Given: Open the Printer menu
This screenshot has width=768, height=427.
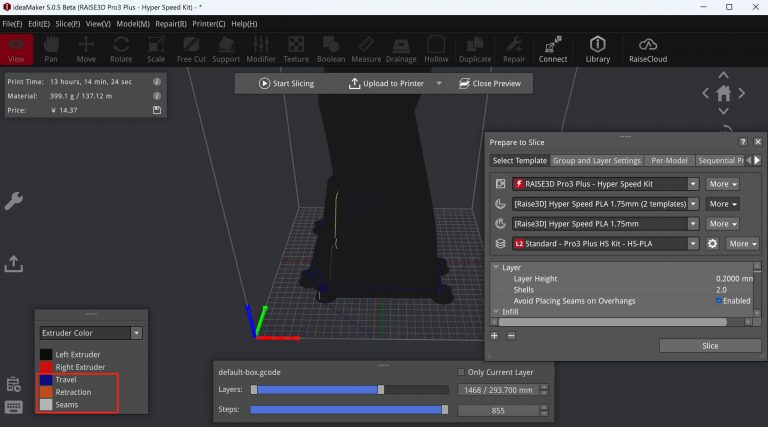Looking at the screenshot, I should pyautogui.click(x=209, y=24).
